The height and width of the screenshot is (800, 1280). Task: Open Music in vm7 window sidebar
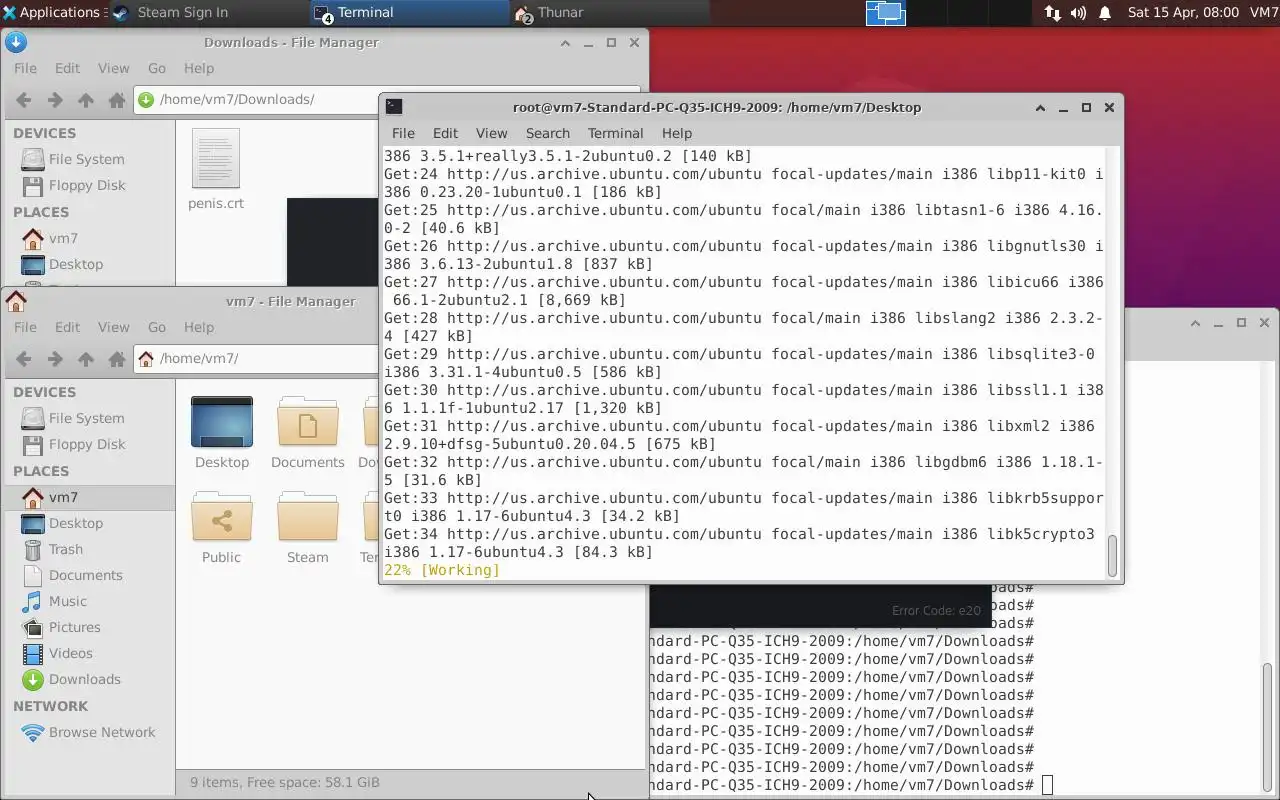click(x=68, y=601)
